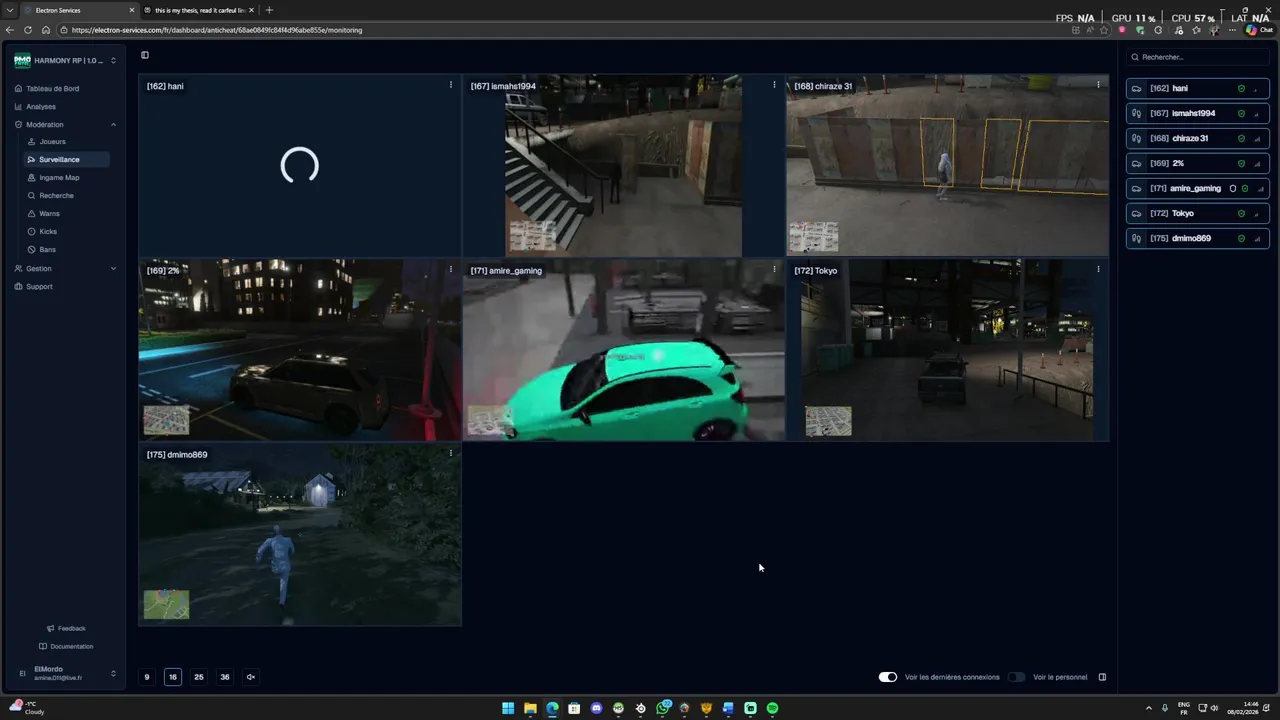Set grid size to 36 streams
Viewport: 1280px width, 720px height.
point(225,677)
